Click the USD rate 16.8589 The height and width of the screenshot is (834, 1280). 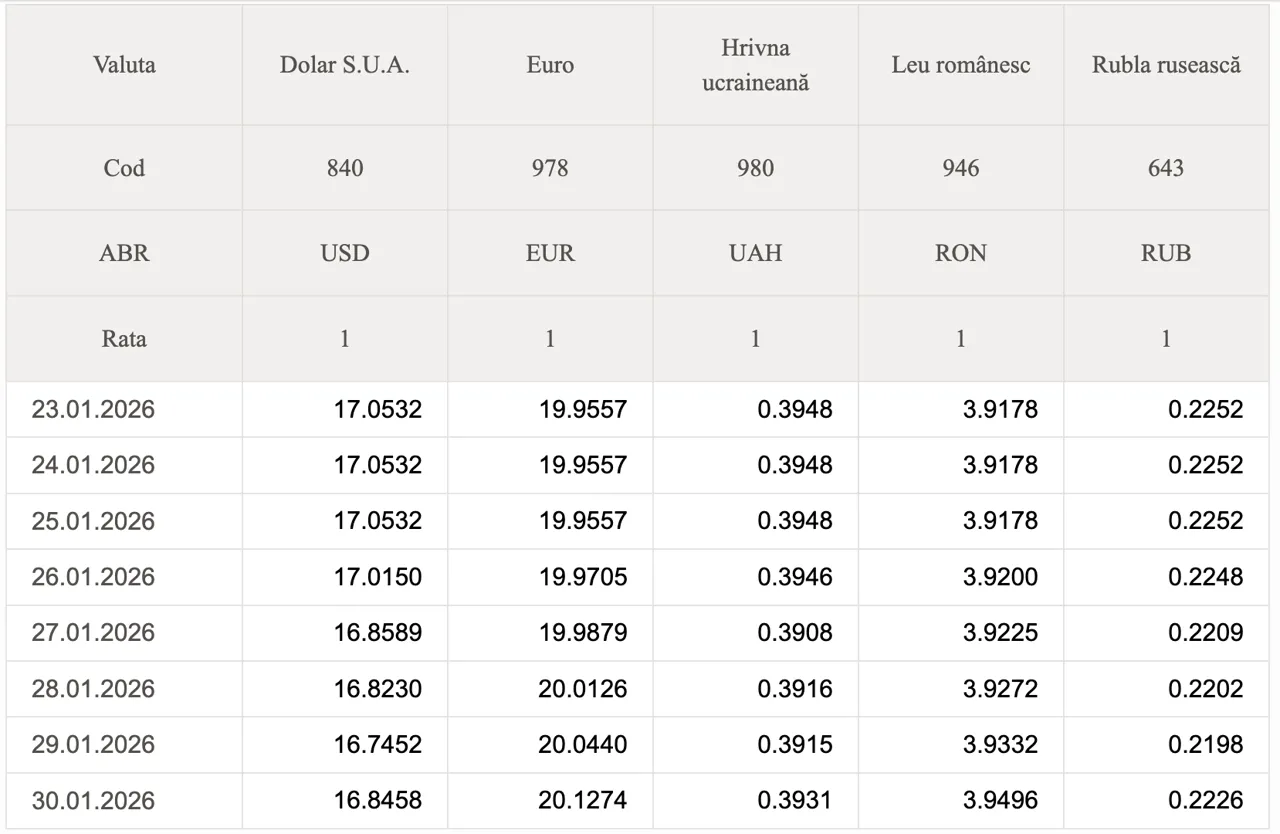378,633
